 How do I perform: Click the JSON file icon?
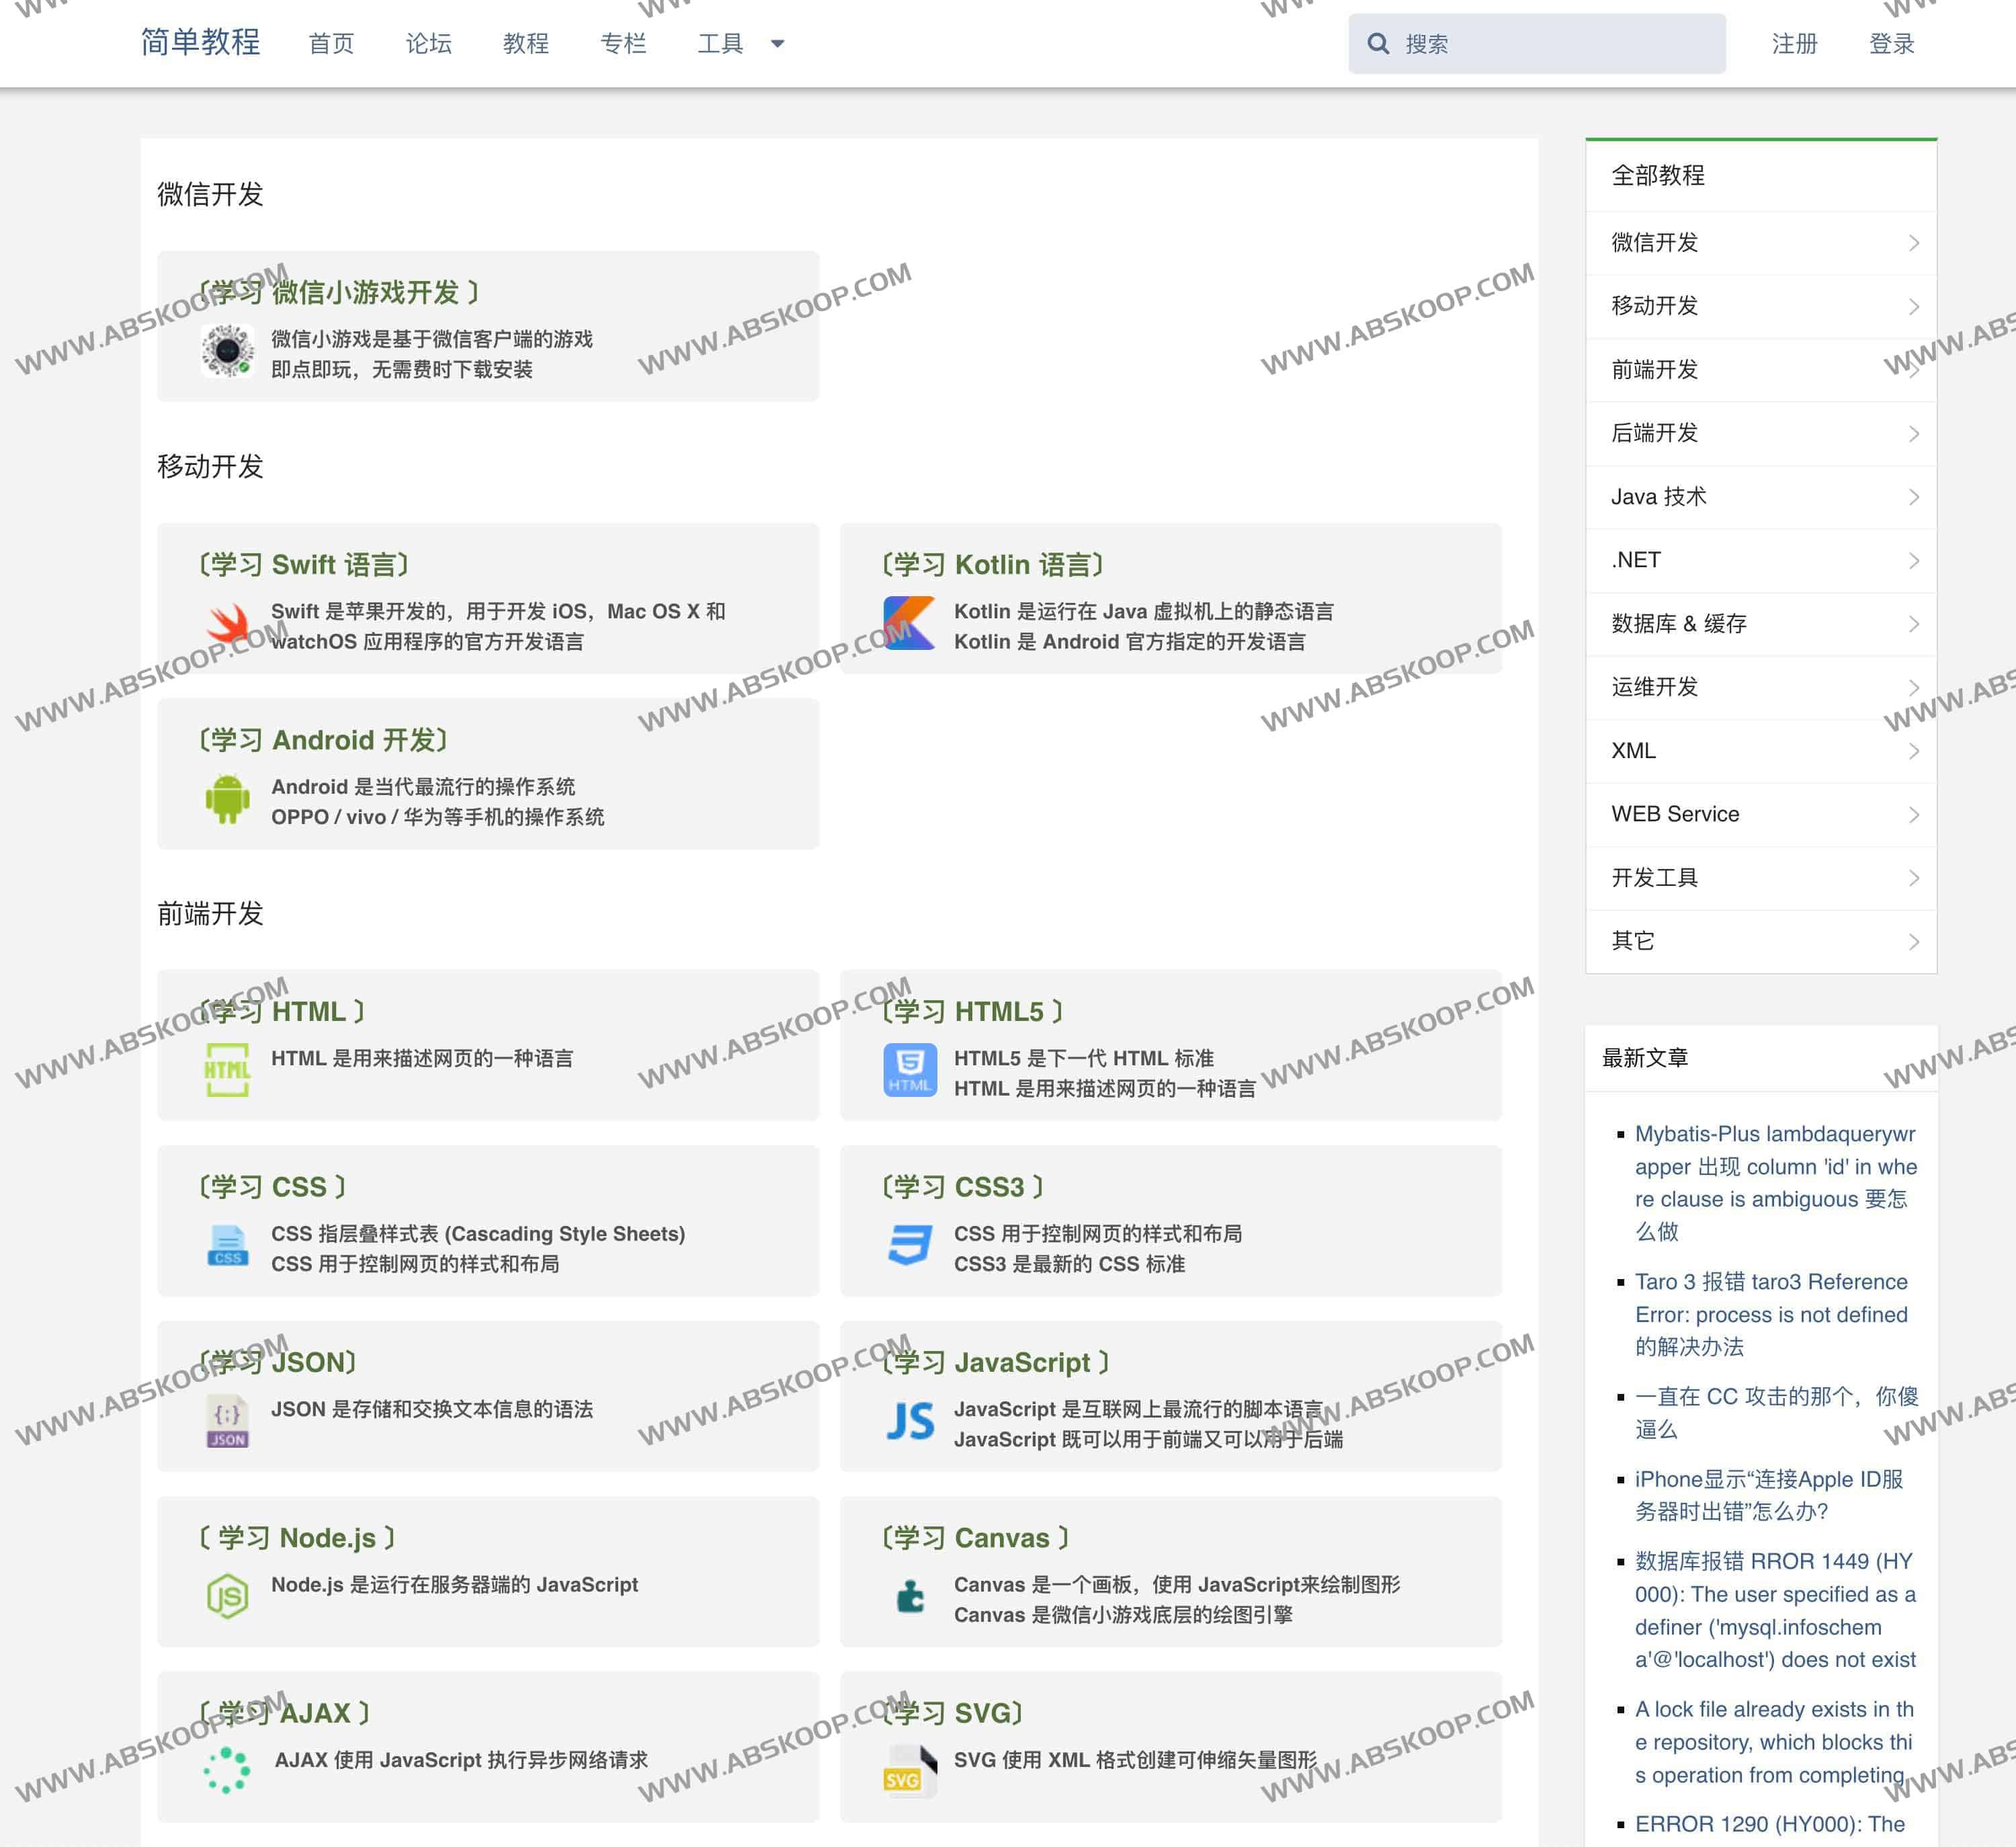227,1421
